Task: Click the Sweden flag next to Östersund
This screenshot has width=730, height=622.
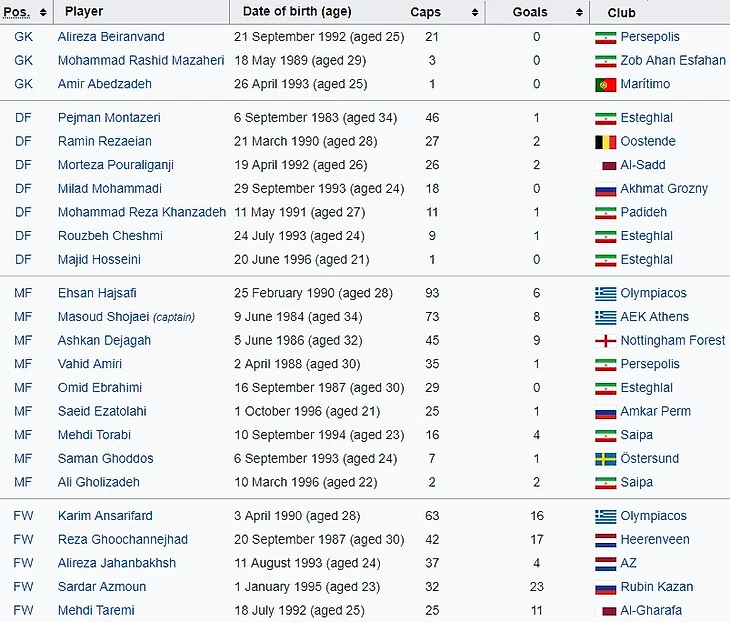Action: (604, 459)
